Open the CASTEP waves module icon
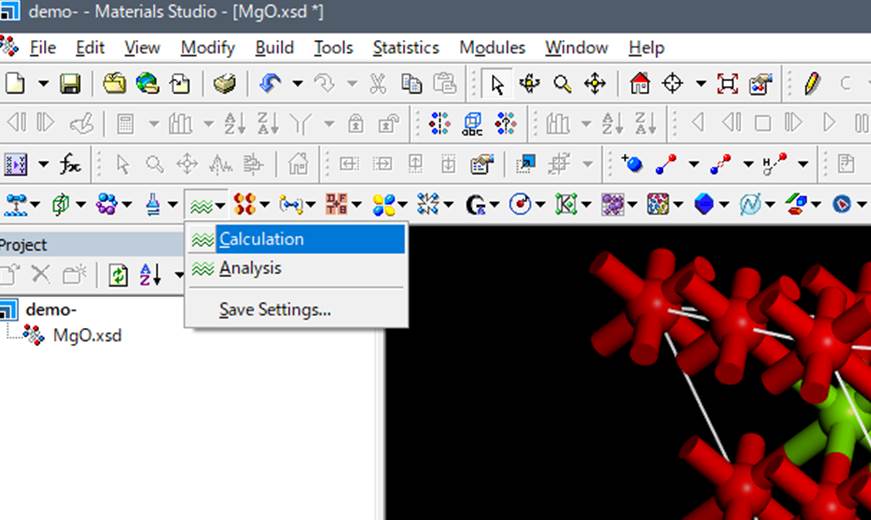The width and height of the screenshot is (871, 520). click(201, 204)
